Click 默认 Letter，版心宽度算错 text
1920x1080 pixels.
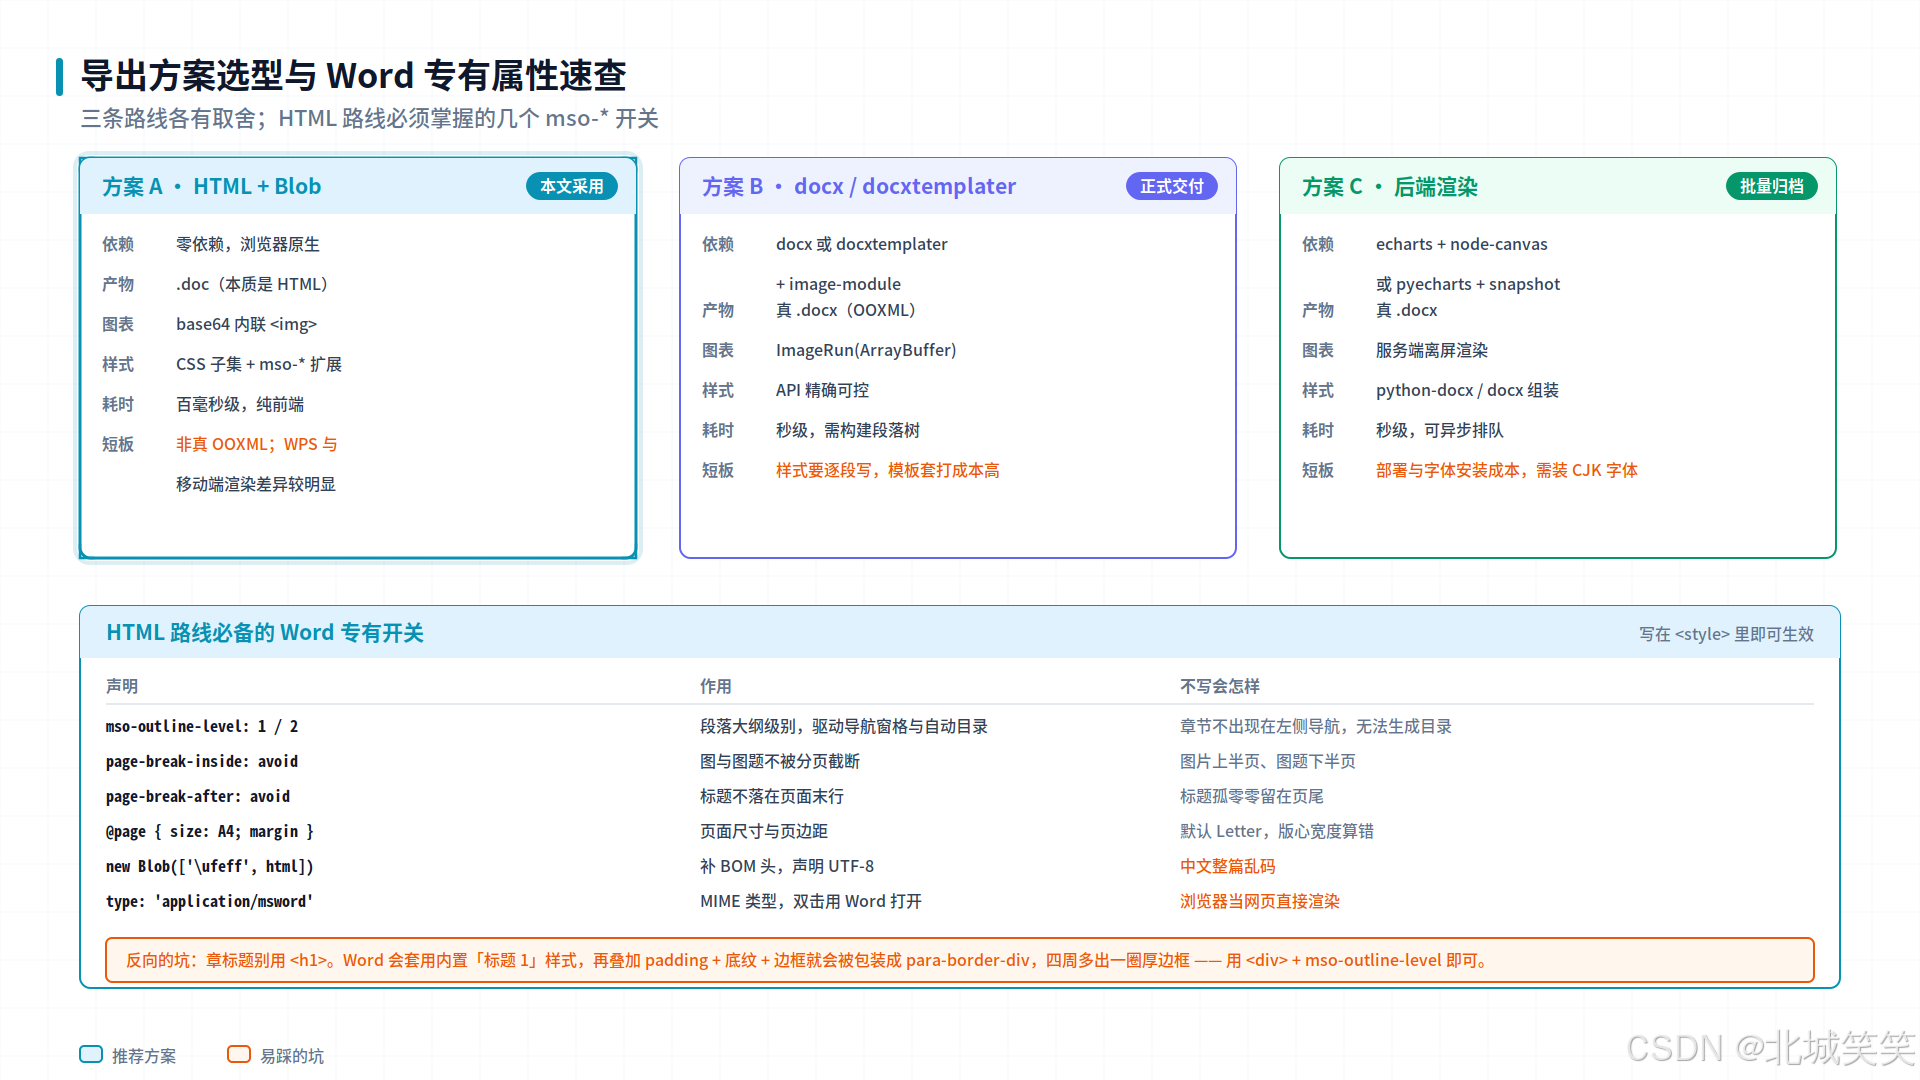(1277, 831)
